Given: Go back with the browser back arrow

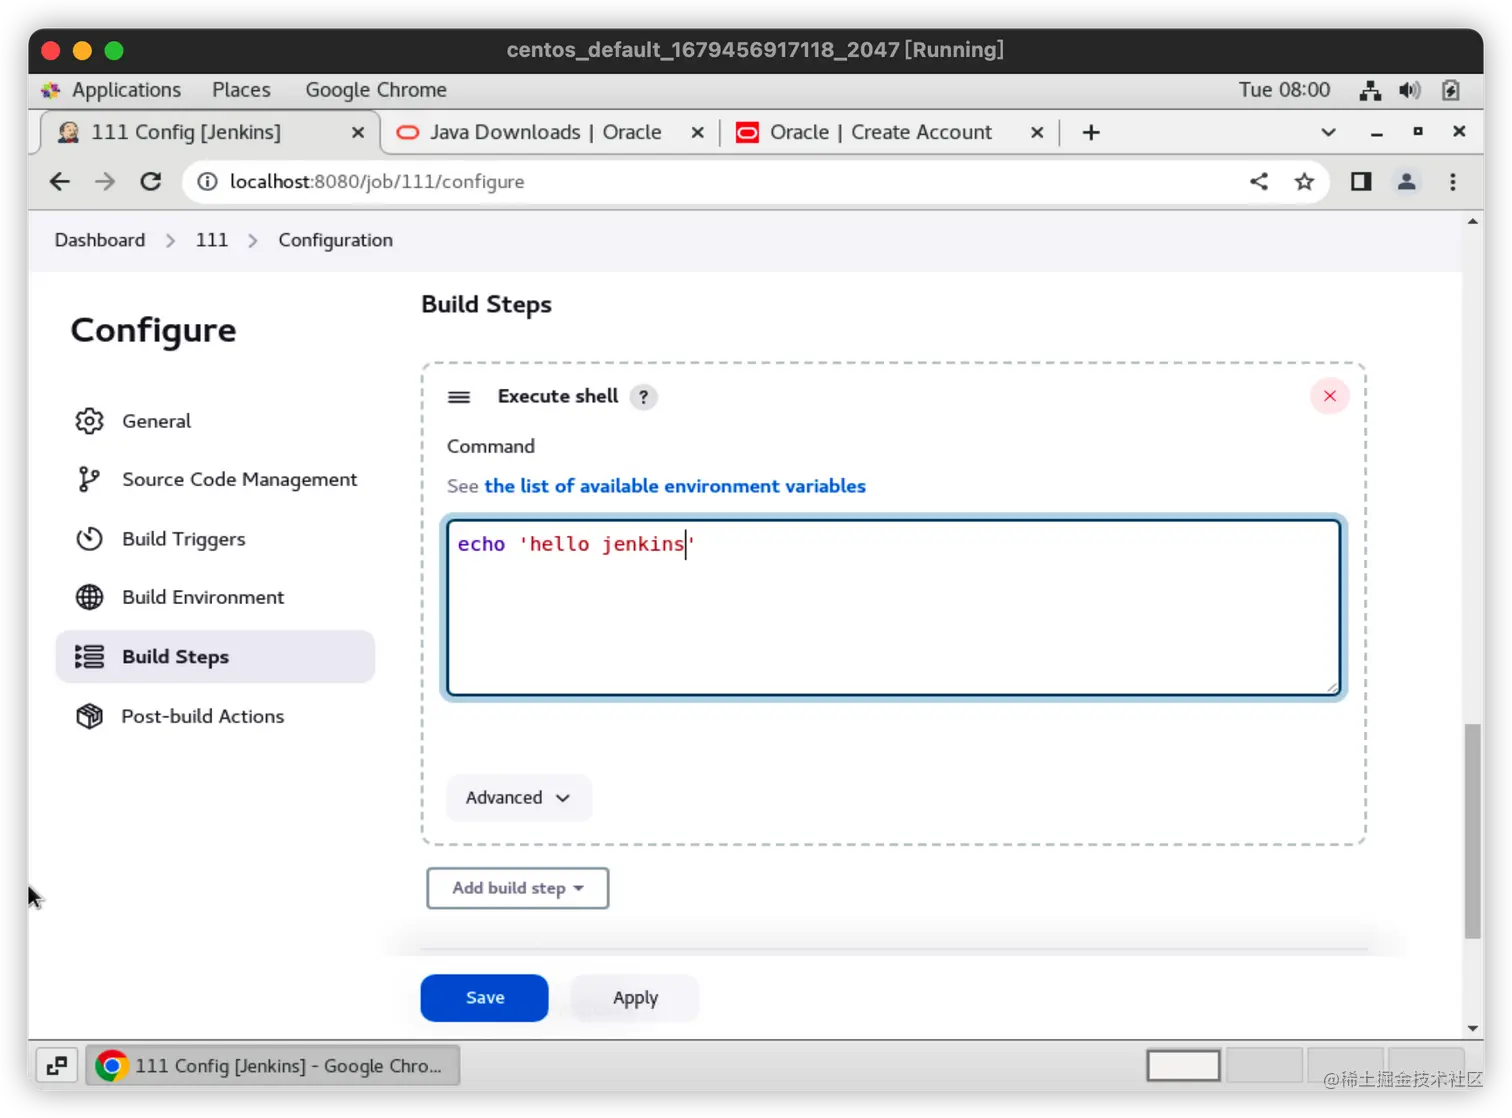Looking at the screenshot, I should 60,181.
